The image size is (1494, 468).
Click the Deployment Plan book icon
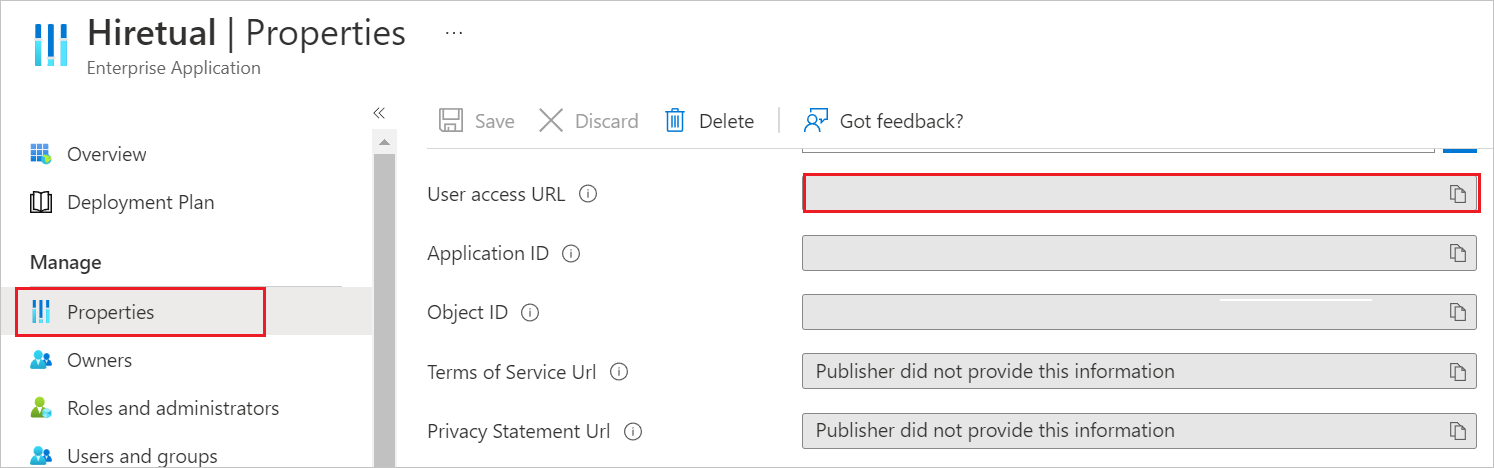point(41,202)
